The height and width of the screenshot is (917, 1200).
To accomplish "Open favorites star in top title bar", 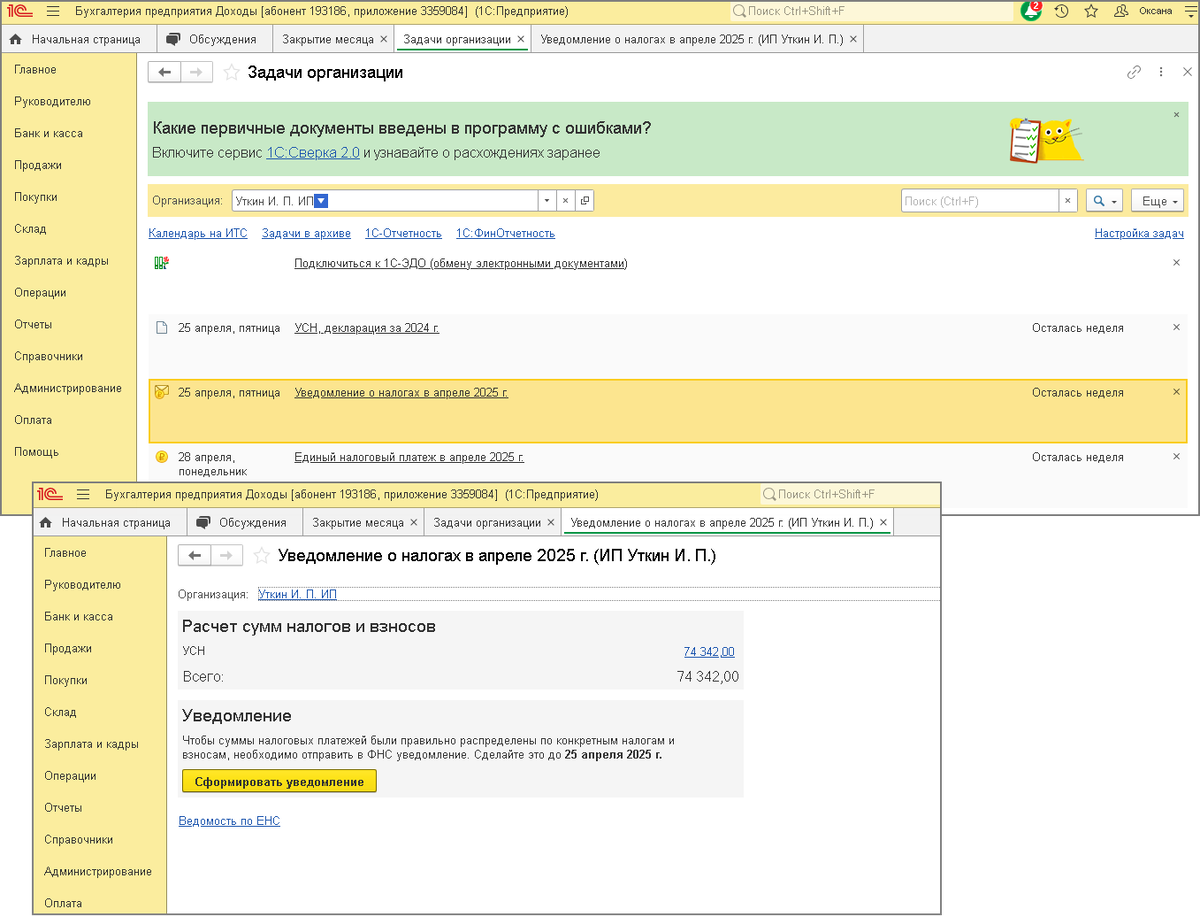I will tap(1091, 11).
